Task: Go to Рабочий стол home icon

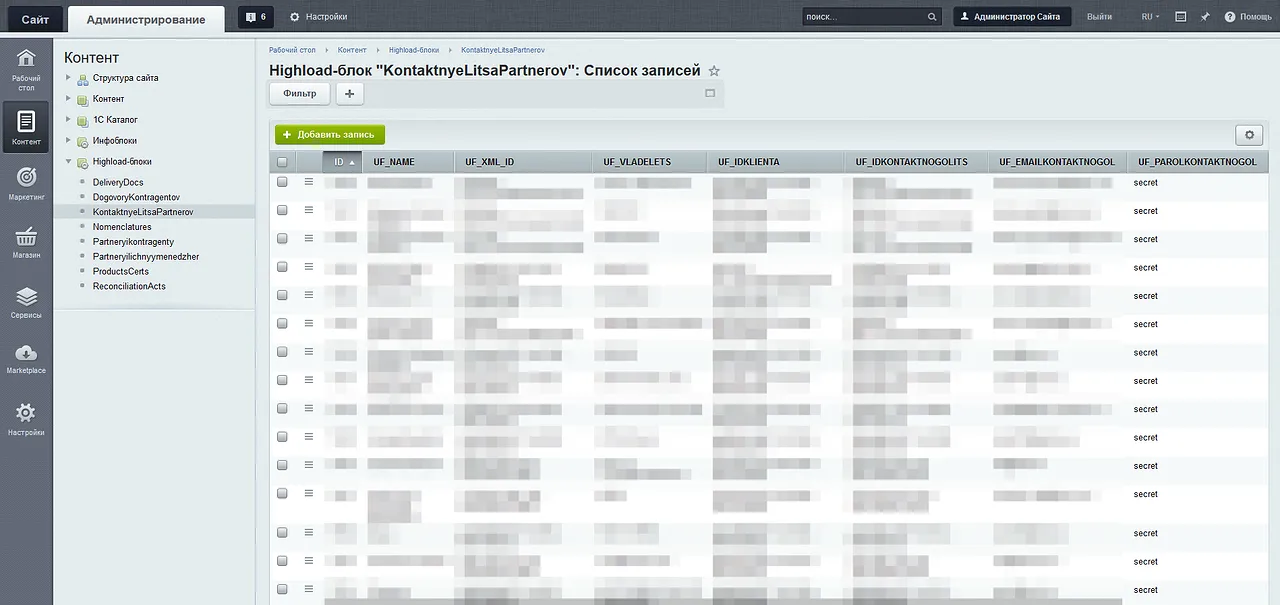Action: coord(26,66)
